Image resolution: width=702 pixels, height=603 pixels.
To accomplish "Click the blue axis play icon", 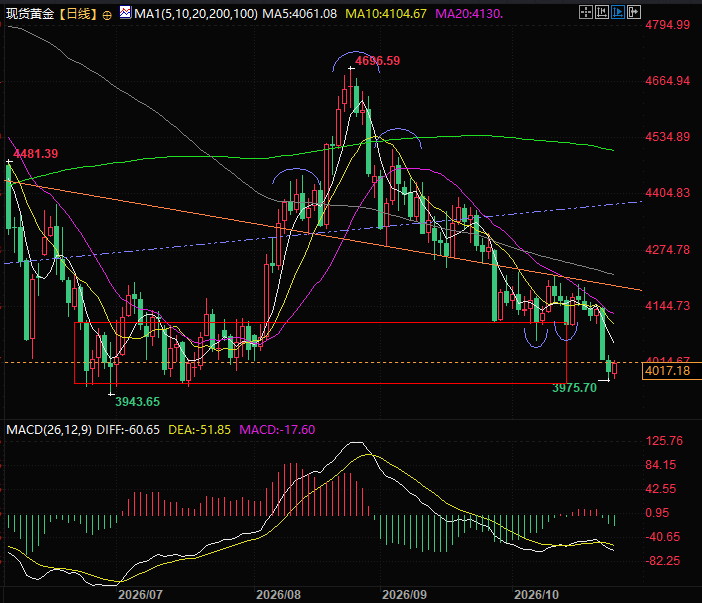I will coord(618,12).
